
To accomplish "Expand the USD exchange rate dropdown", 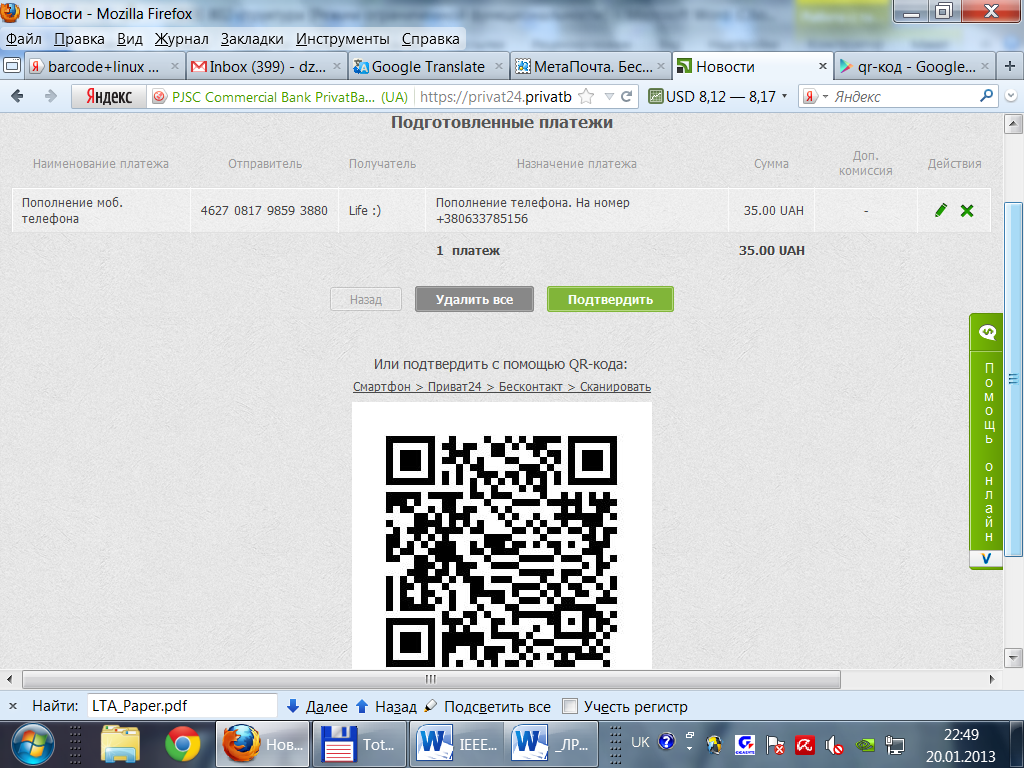I will coord(784,96).
